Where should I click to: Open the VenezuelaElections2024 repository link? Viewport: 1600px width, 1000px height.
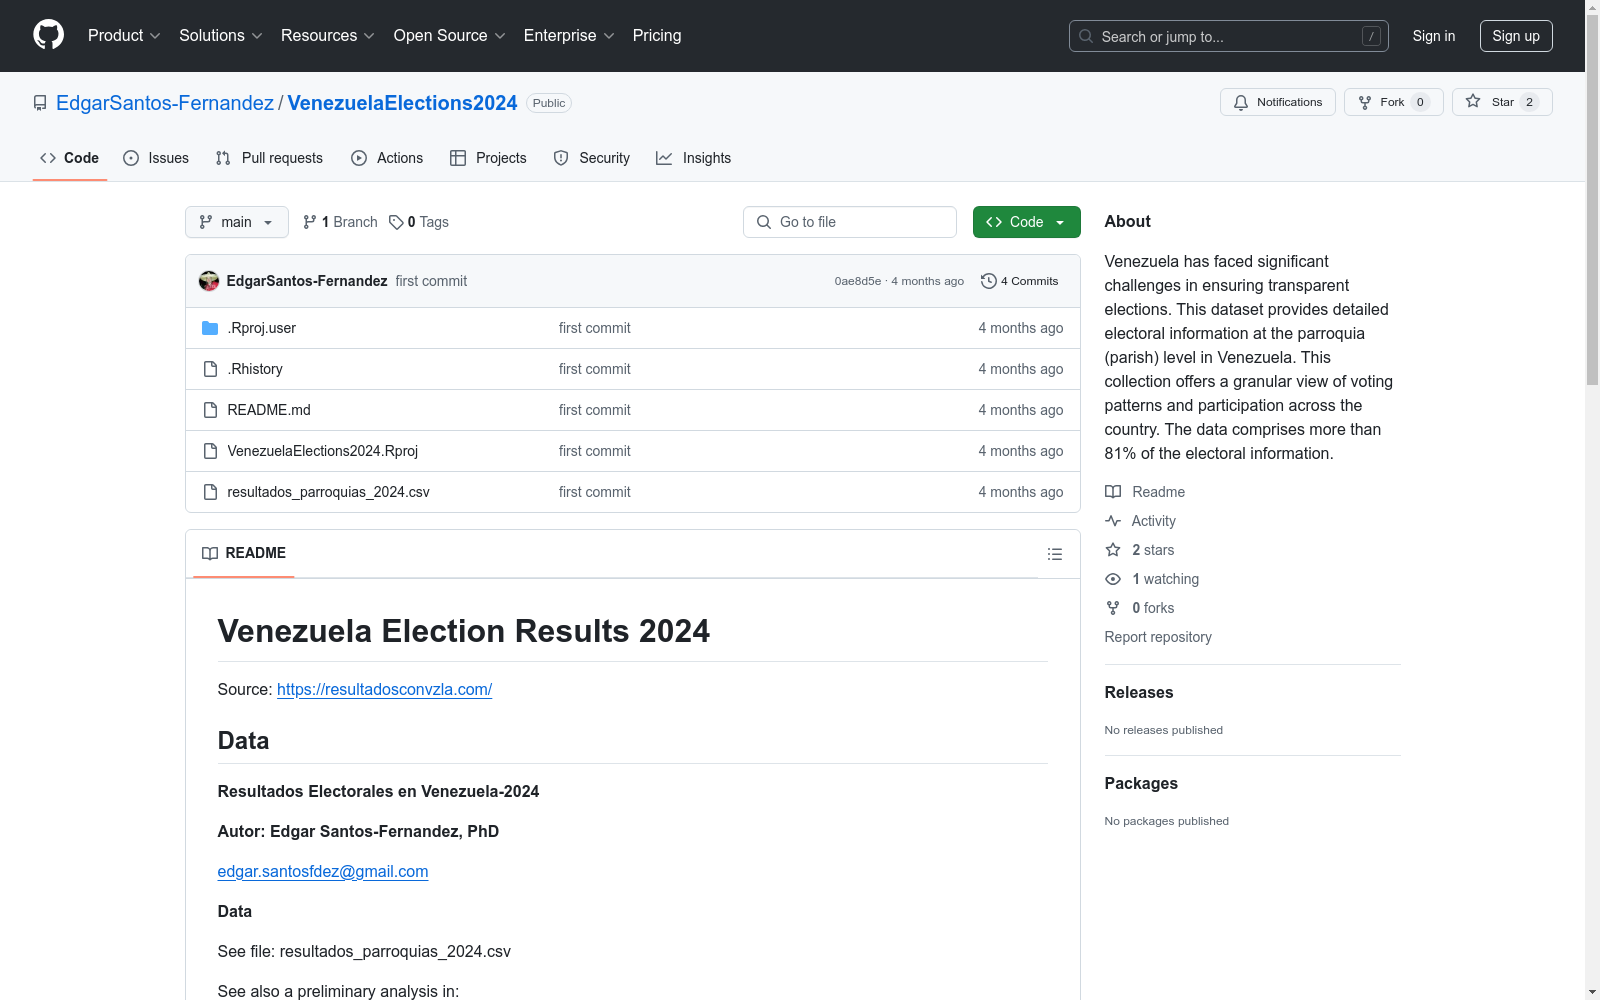click(402, 103)
